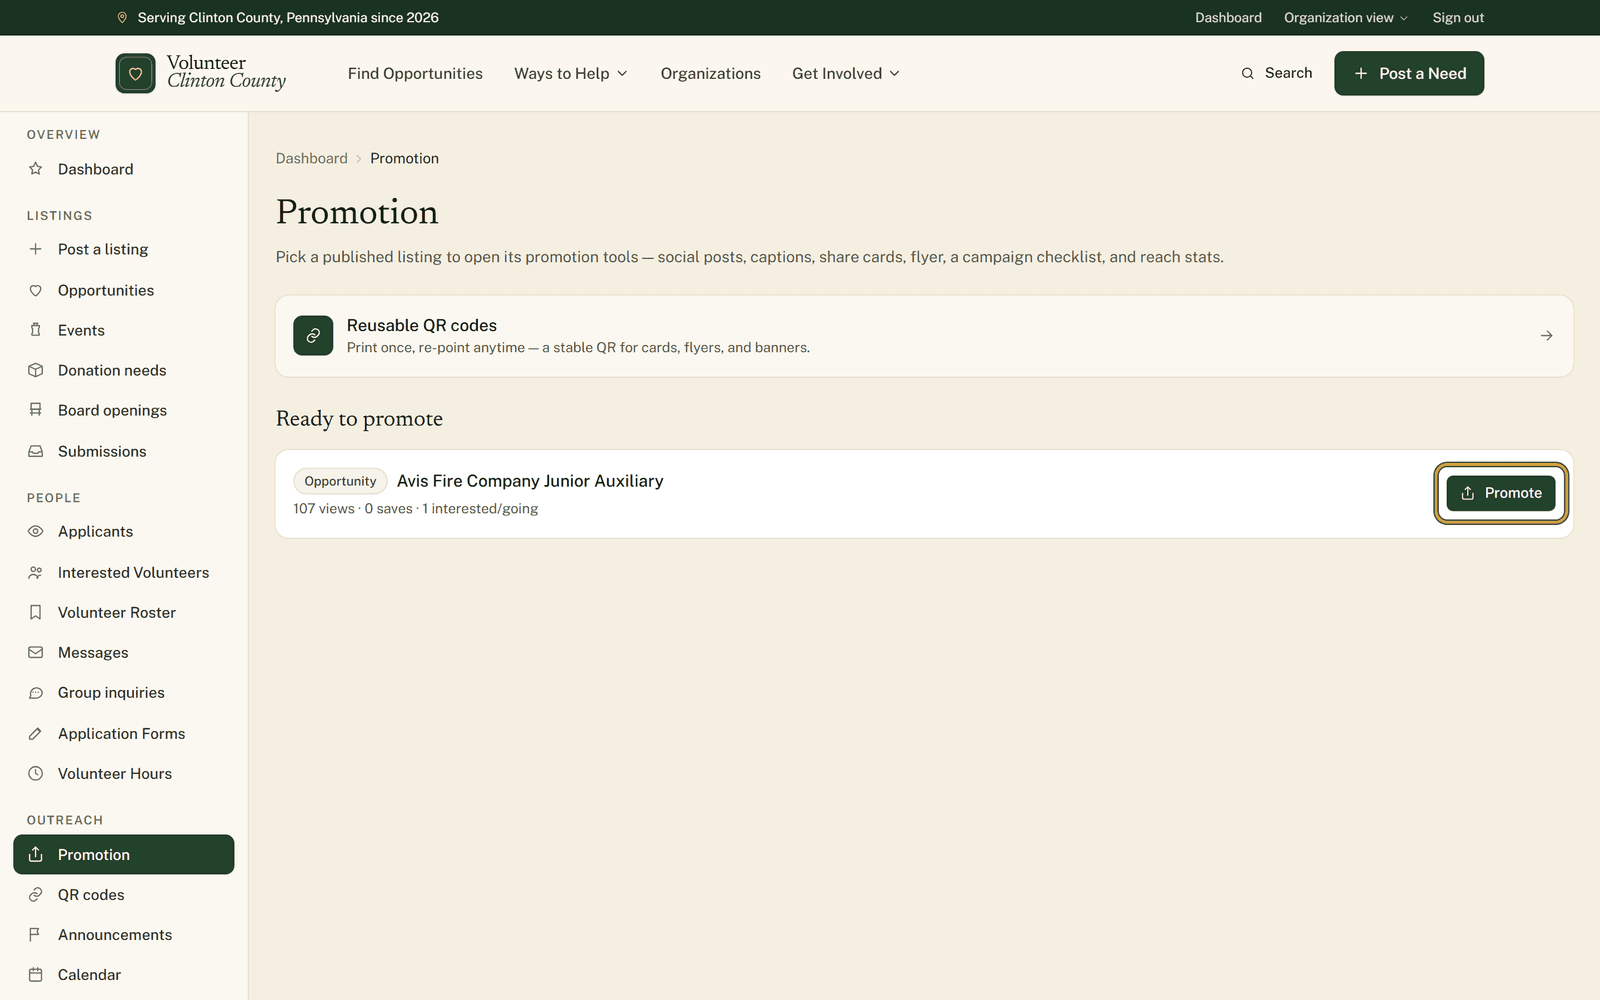Image resolution: width=1600 pixels, height=1000 pixels.
Task: Open the Reusable QR codes card title
Action: tap(422, 325)
